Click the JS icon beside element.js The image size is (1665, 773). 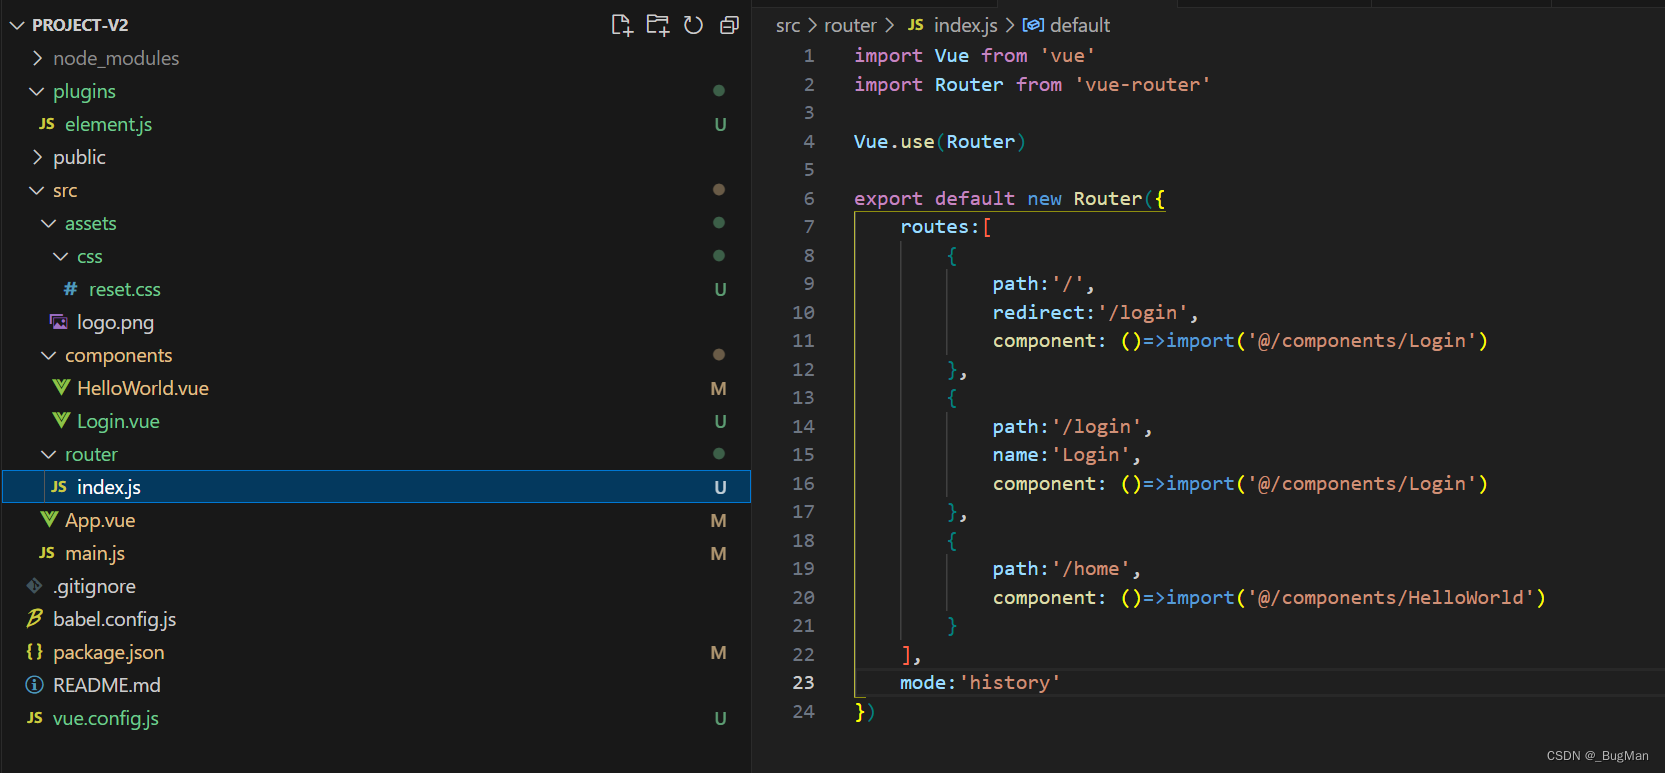click(x=47, y=124)
